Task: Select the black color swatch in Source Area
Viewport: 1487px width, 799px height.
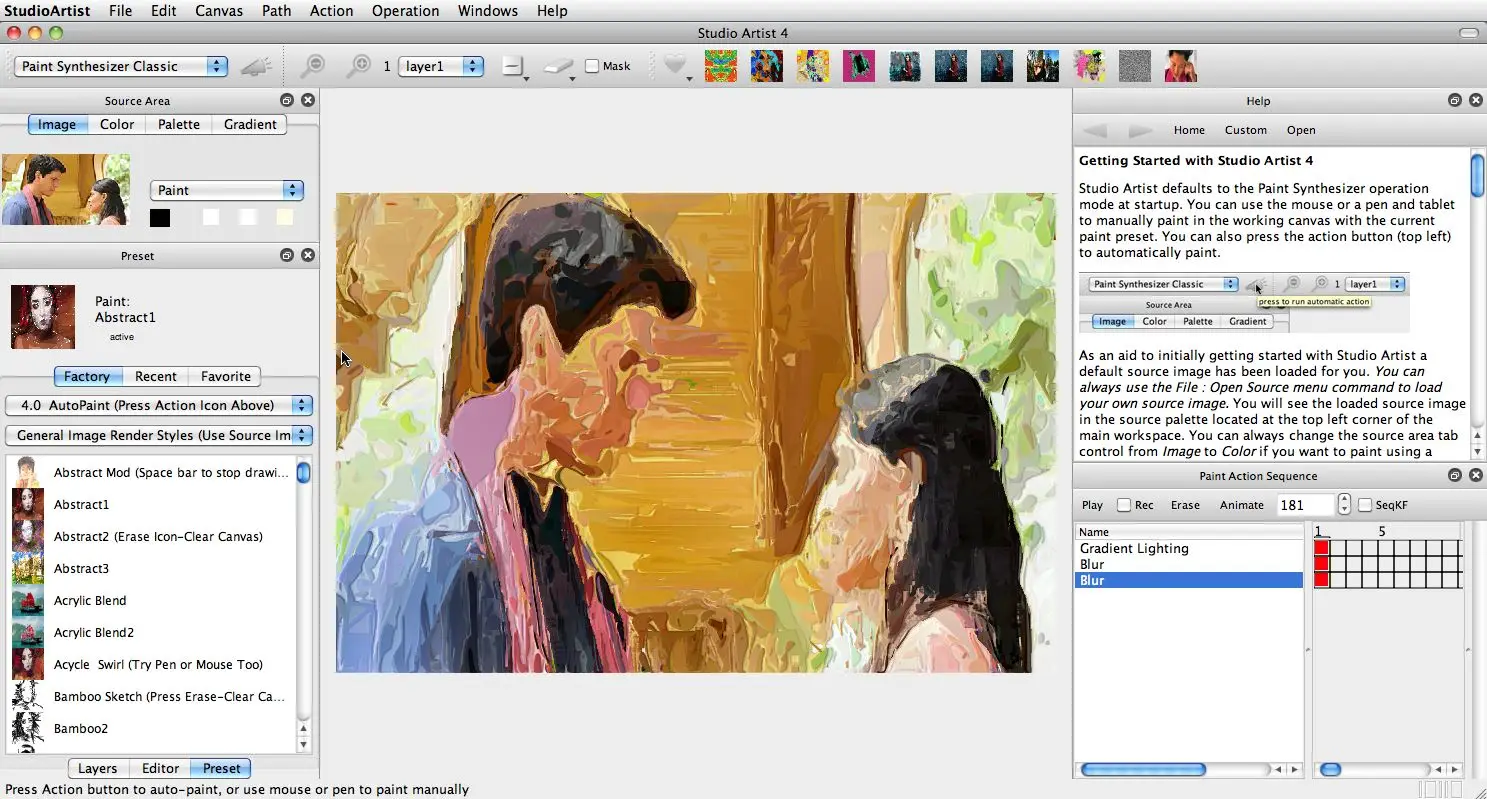Action: pos(160,217)
